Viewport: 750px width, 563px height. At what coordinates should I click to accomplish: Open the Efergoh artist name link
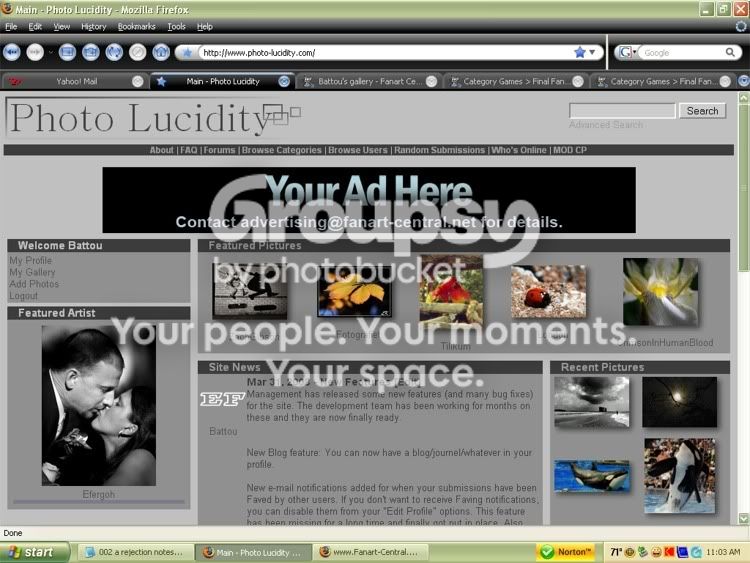point(99,494)
